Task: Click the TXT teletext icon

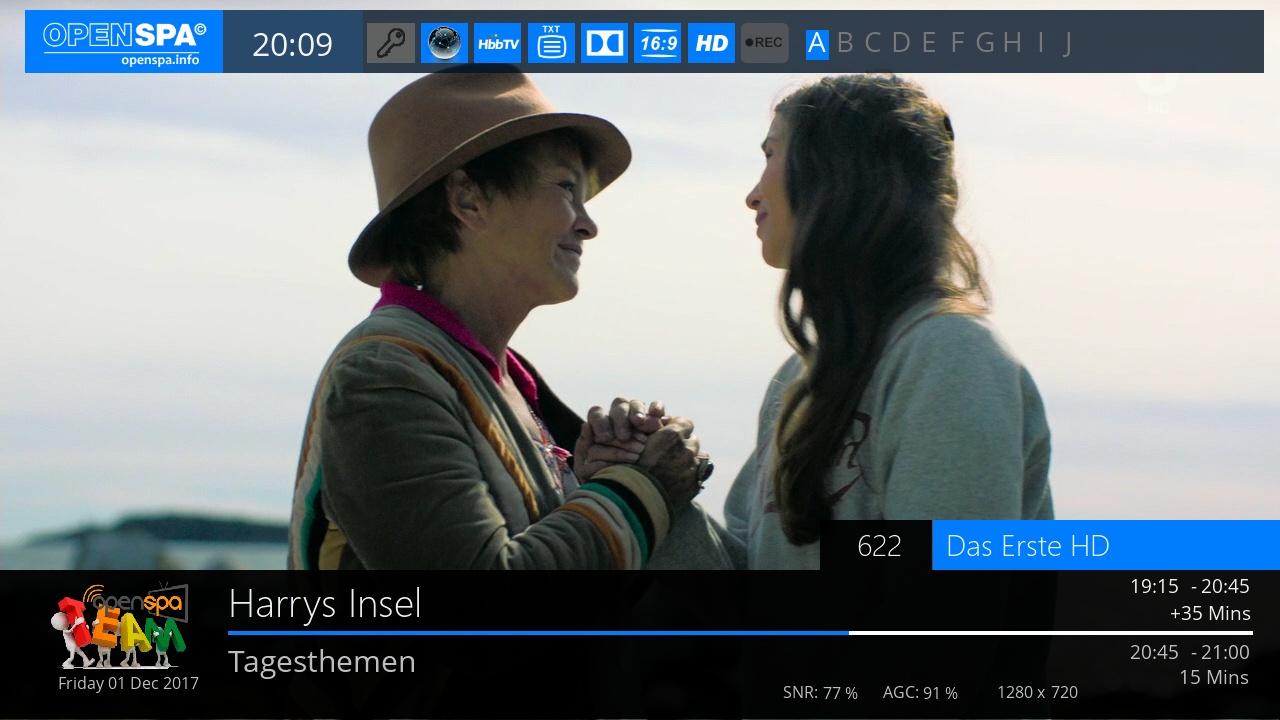Action: [551, 43]
